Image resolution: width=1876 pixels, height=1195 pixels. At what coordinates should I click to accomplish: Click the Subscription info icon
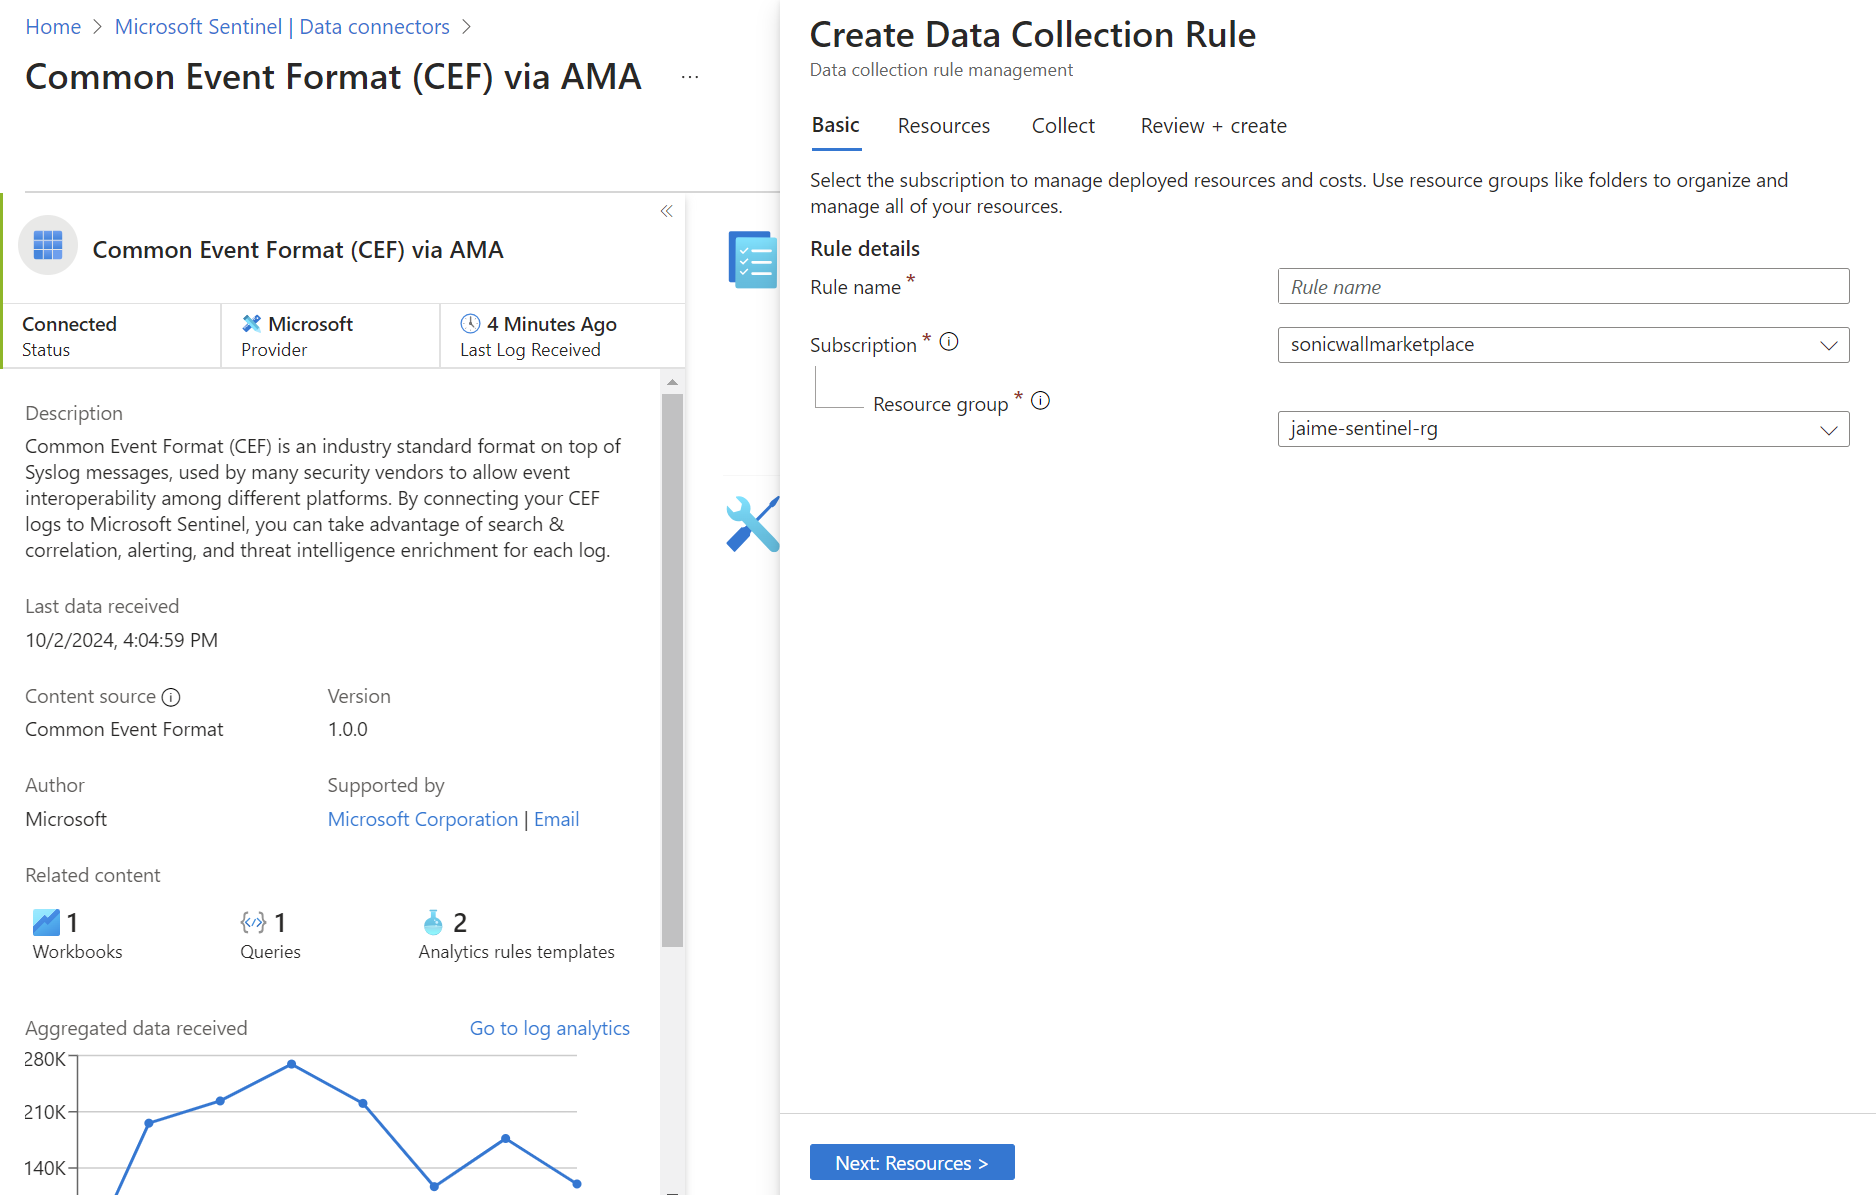tap(949, 342)
